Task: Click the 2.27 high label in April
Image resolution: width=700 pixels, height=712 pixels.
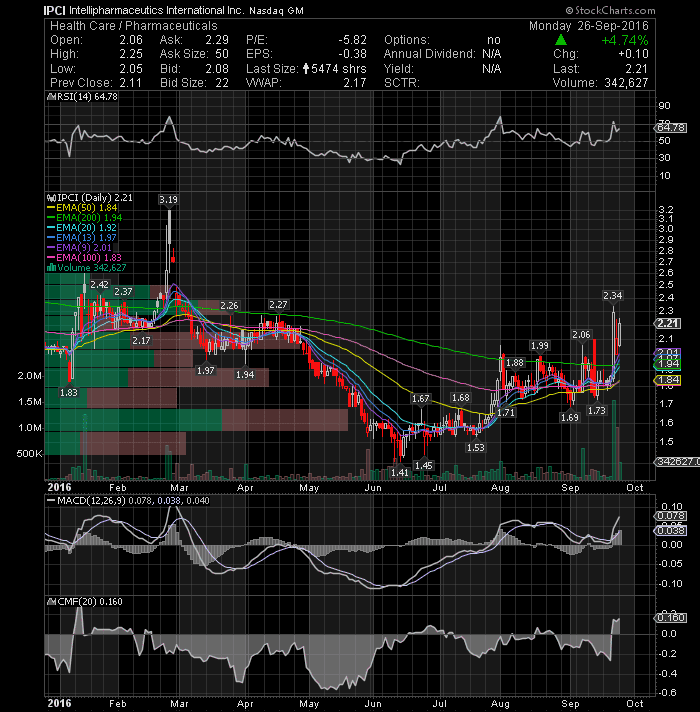Action: [278, 305]
